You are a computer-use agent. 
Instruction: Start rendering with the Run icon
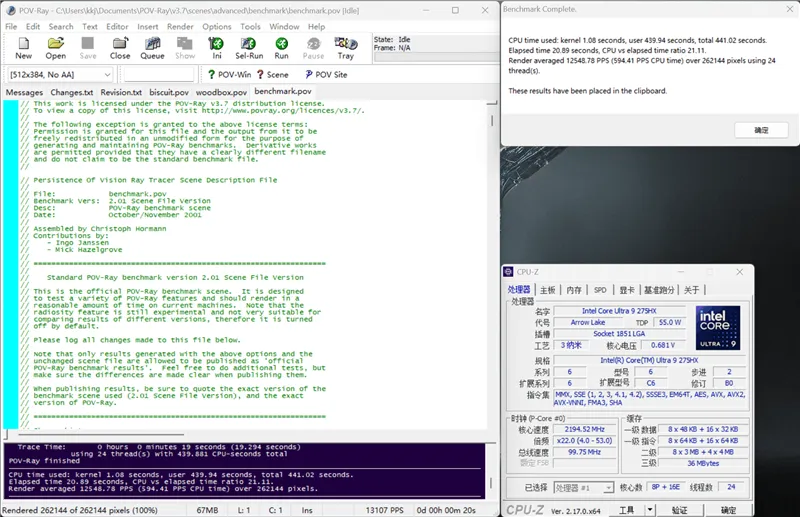282,48
